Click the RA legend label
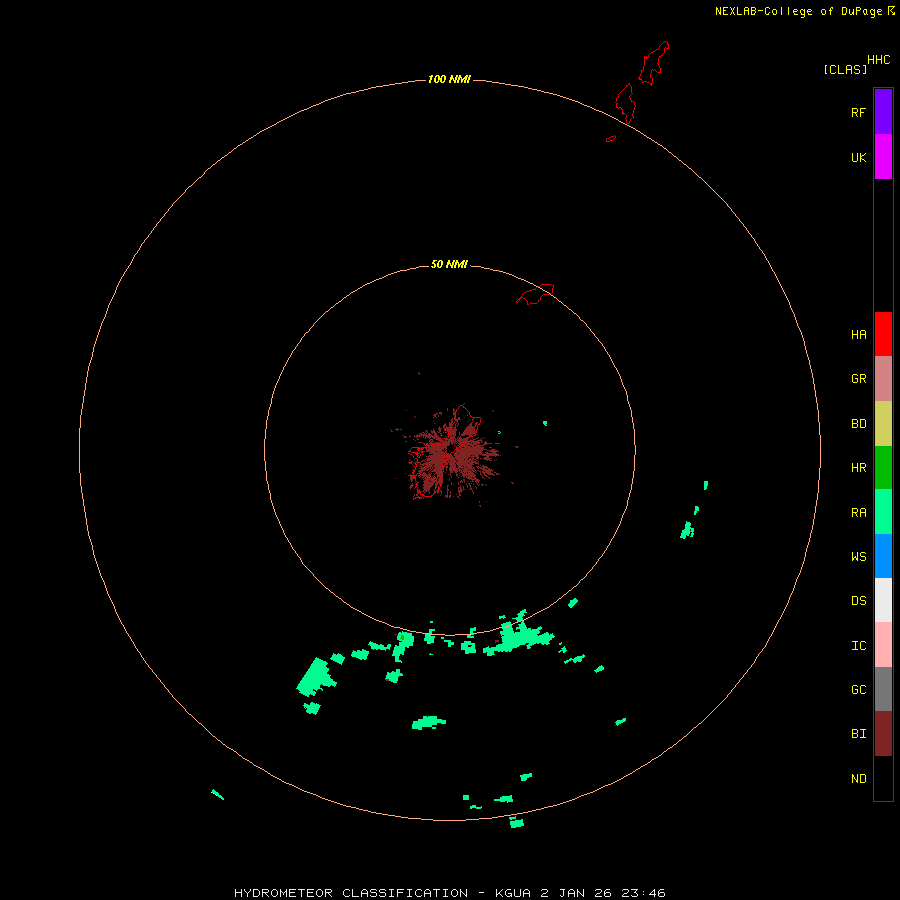 pyautogui.click(x=858, y=513)
